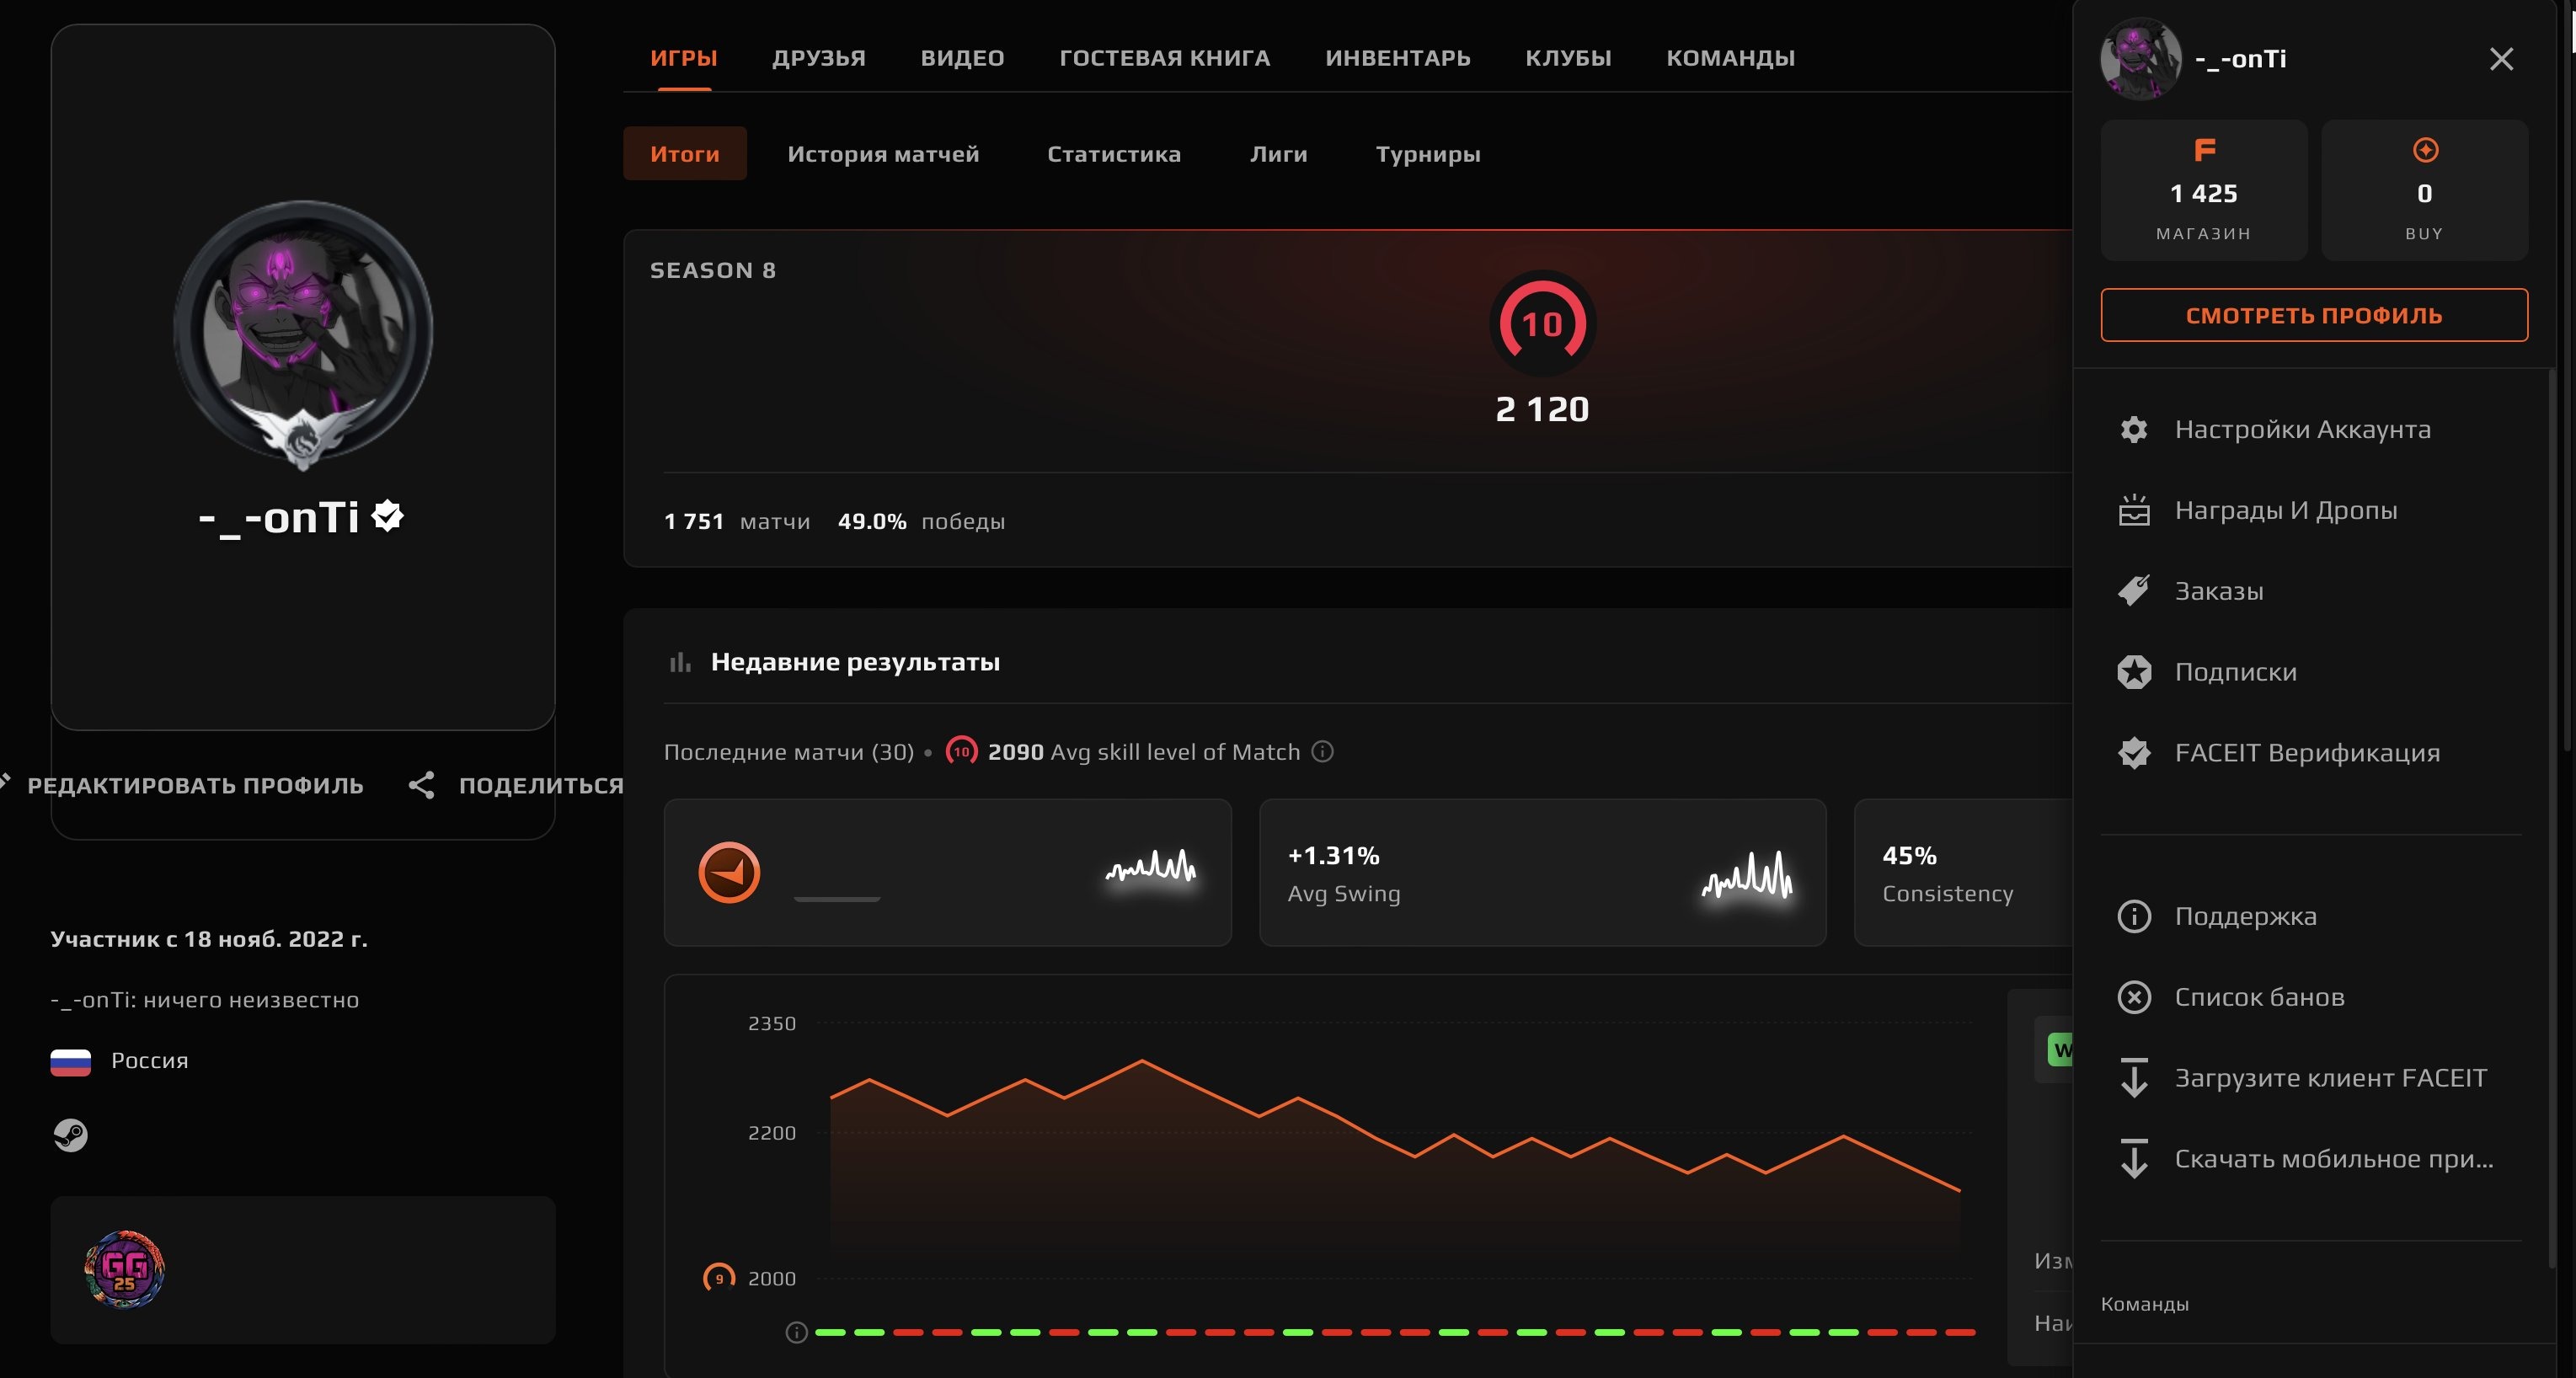Open FACEIT Верификация

[x=2307, y=753]
